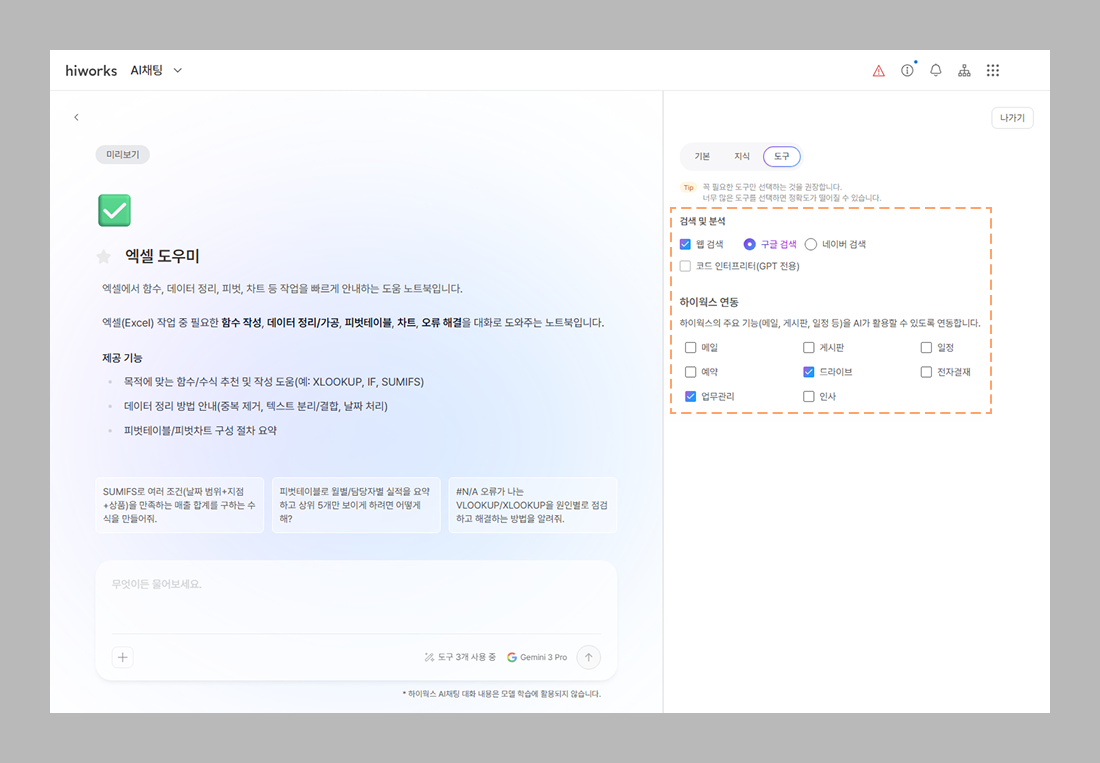Image resolution: width=1100 pixels, height=763 pixels.
Task: Open the apps grid menu icon
Action: pos(993,71)
